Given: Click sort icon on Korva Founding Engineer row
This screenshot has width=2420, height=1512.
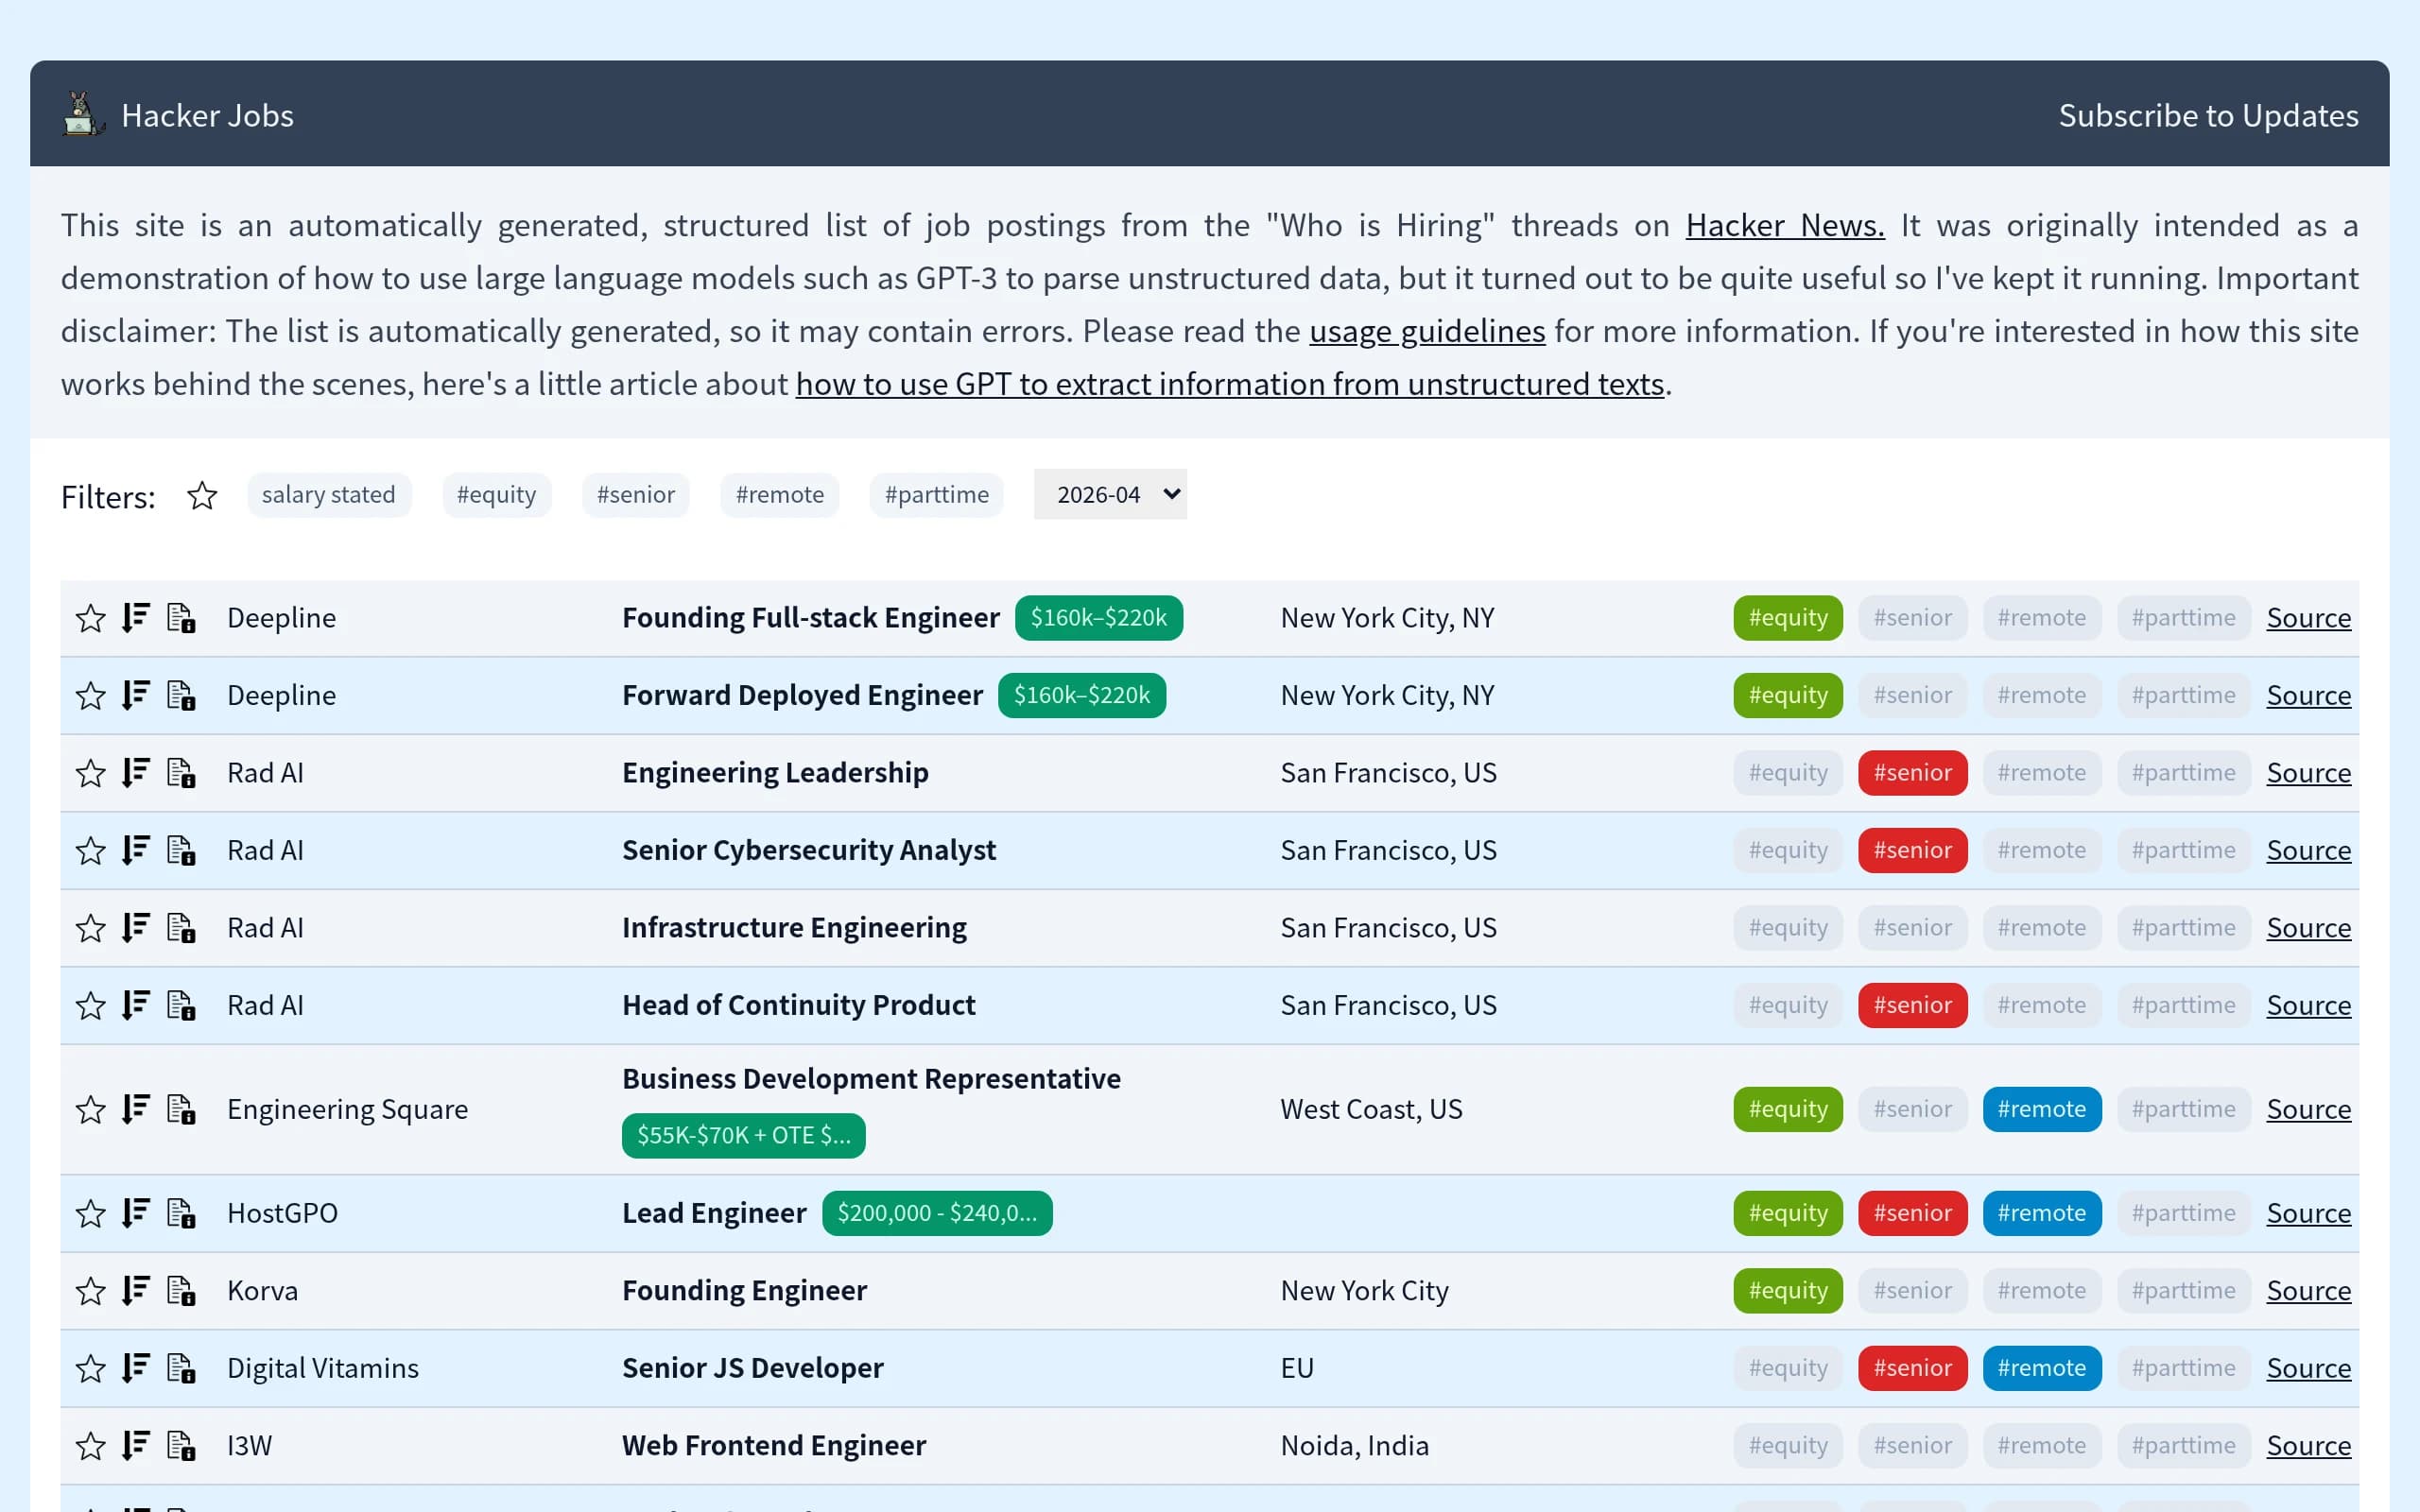Looking at the screenshot, I should (x=136, y=1290).
